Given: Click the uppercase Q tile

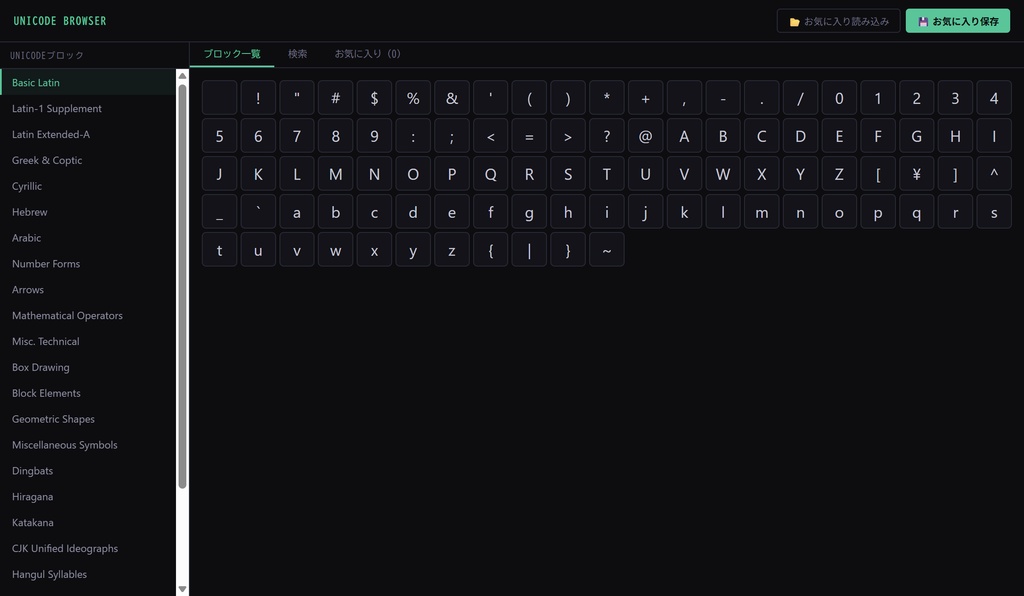Looking at the screenshot, I should 490,174.
